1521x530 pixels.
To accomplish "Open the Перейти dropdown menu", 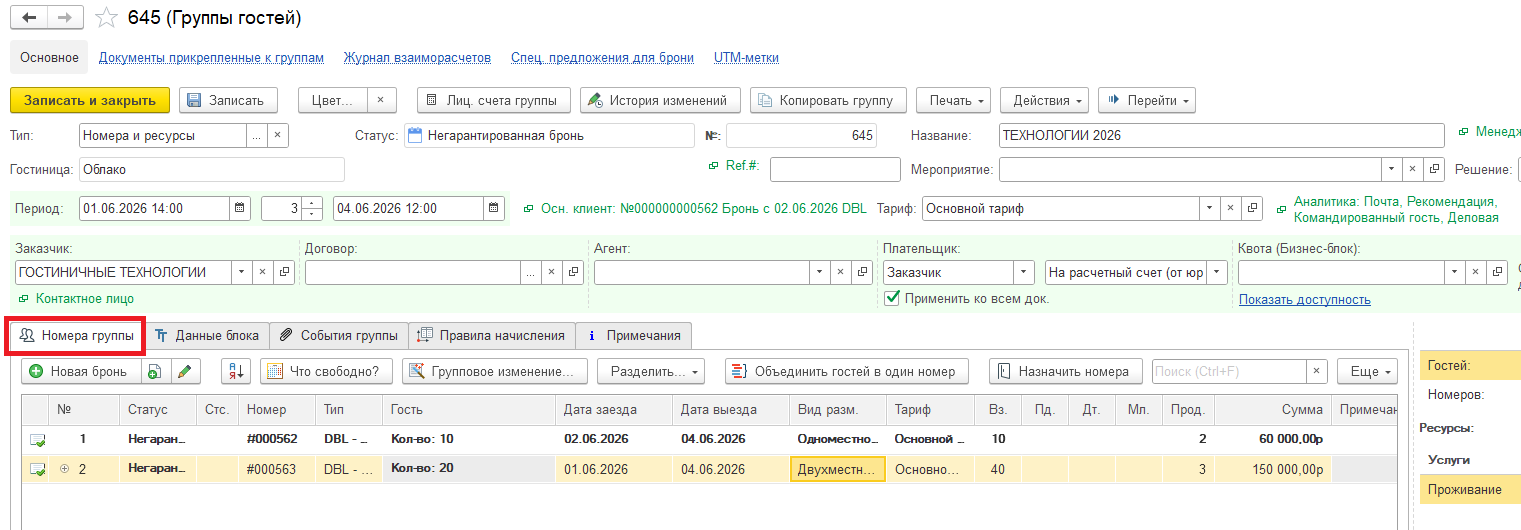I will (x=1147, y=100).
